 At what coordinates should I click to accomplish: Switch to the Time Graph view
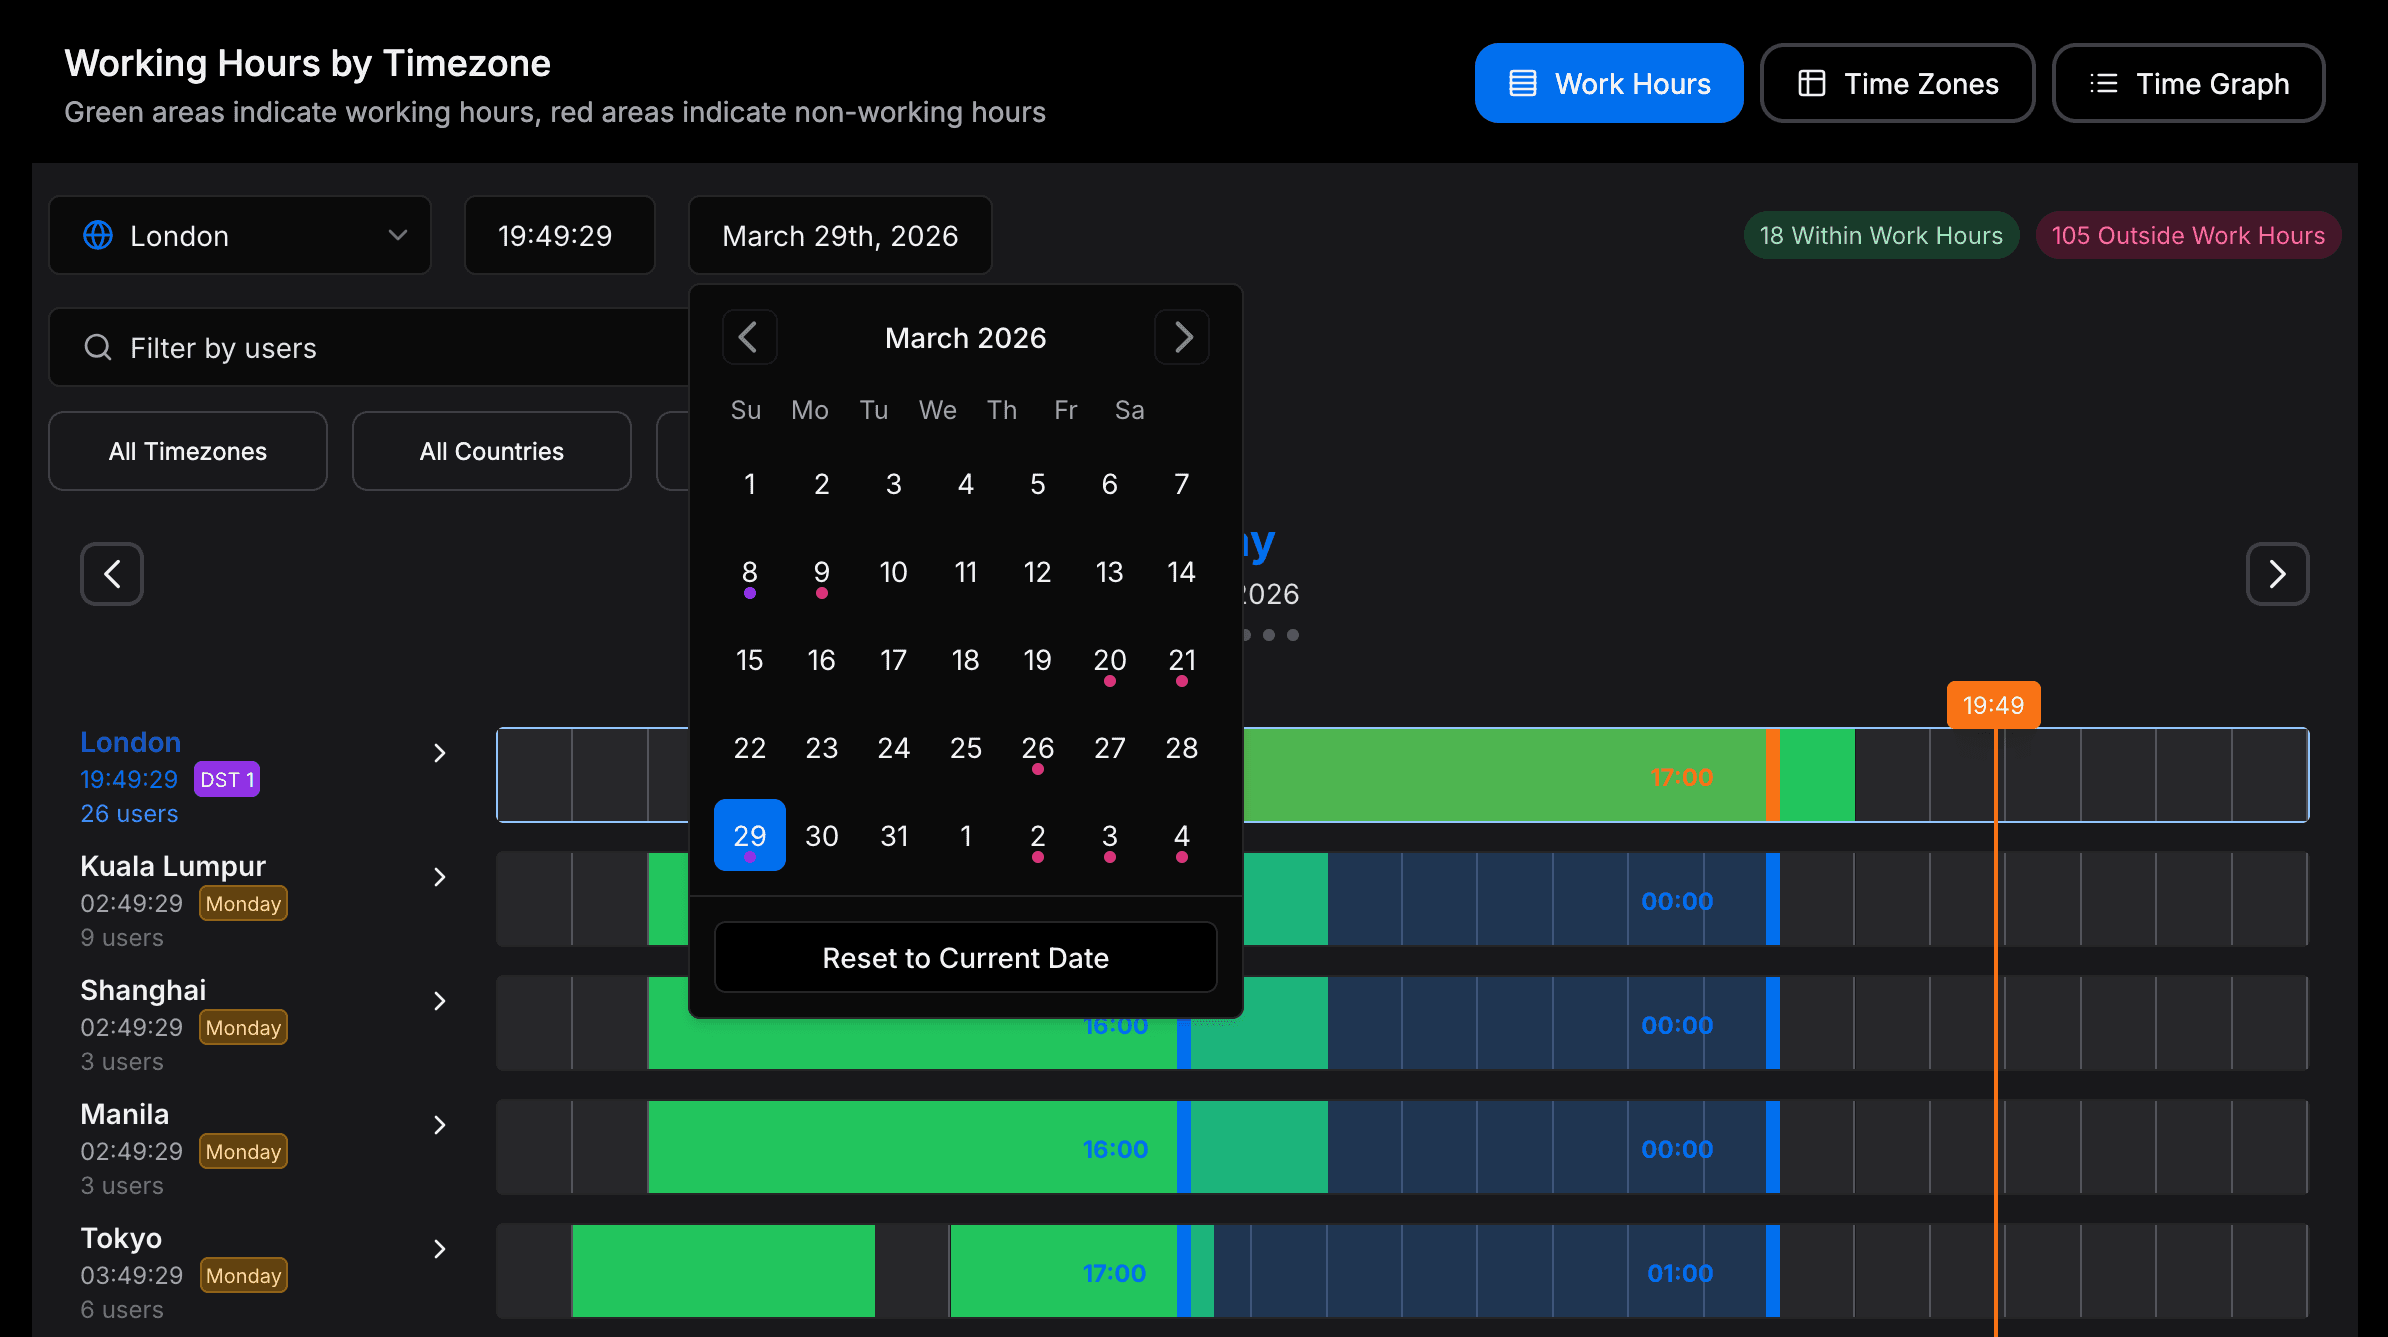tap(2188, 83)
